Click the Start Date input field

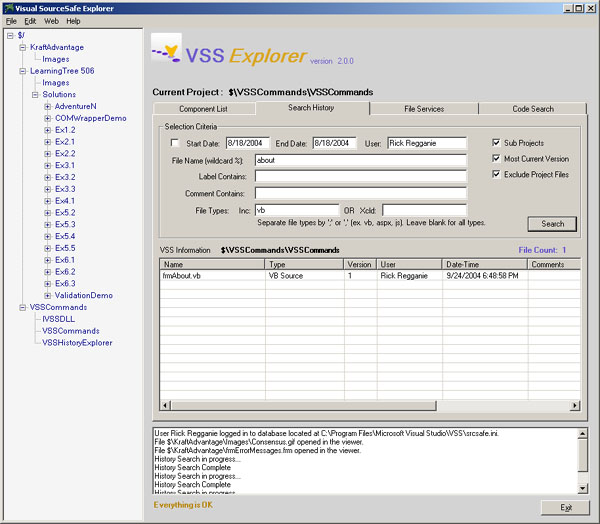tap(248, 143)
